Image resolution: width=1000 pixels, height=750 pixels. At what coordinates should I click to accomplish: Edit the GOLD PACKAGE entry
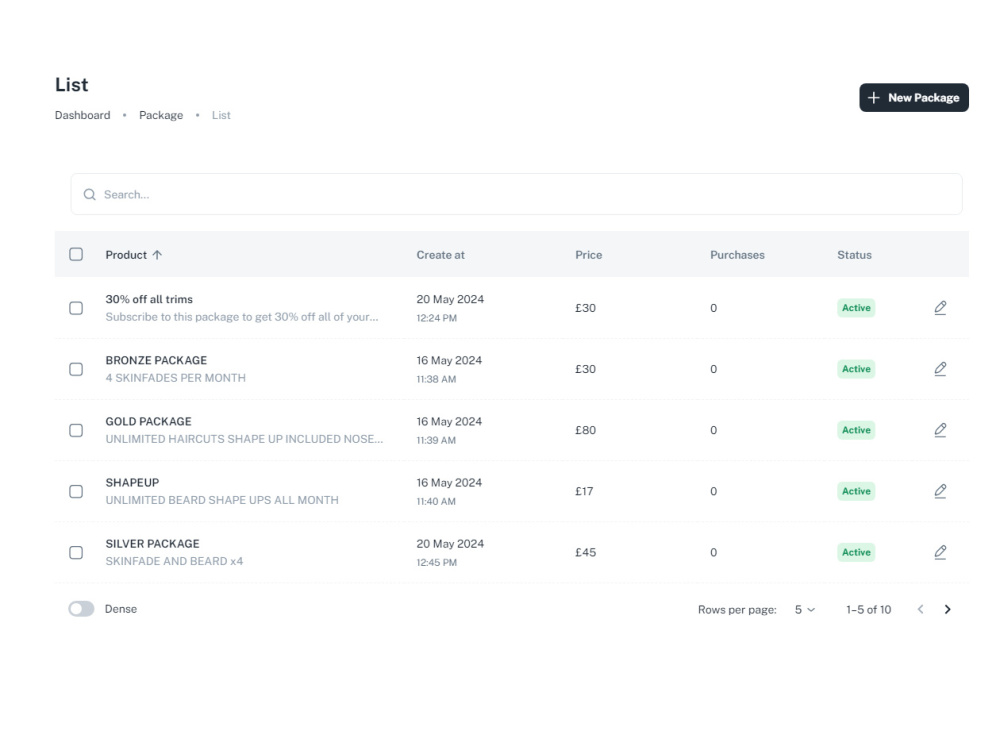click(x=940, y=430)
